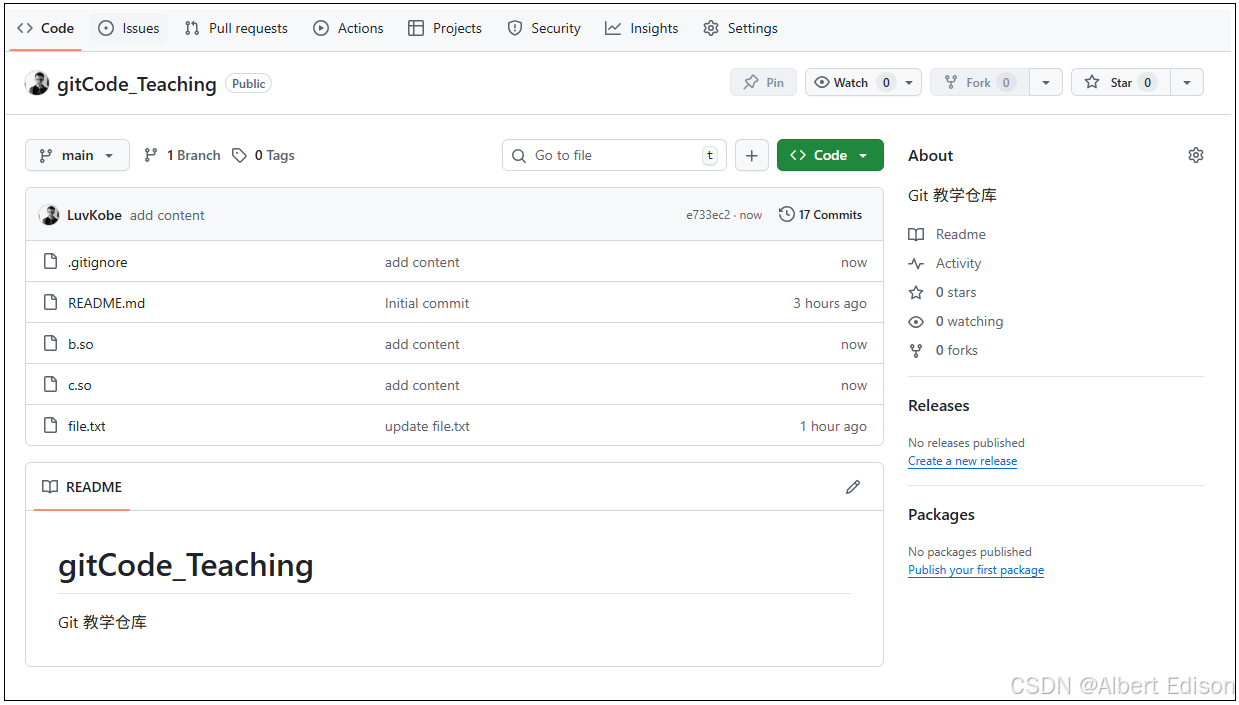
Task: View the 0 Tags link
Action: click(263, 155)
